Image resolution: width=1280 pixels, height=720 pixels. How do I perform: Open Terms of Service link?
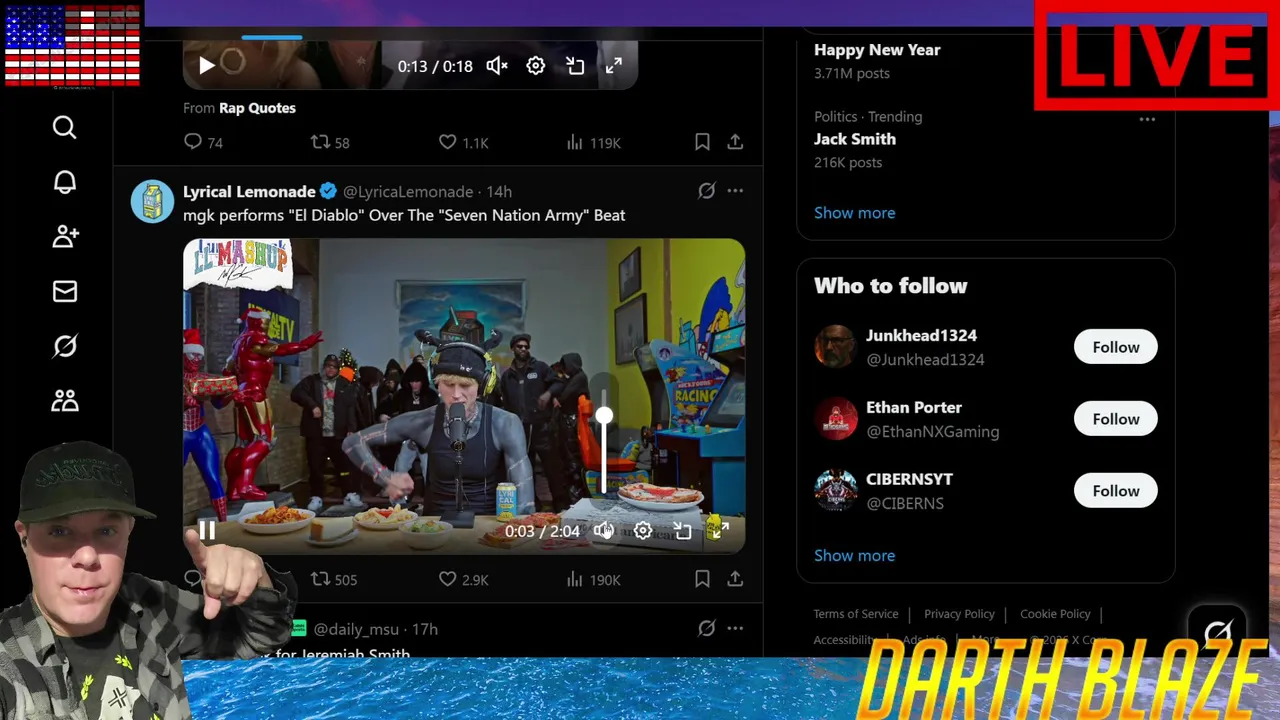[856, 614]
